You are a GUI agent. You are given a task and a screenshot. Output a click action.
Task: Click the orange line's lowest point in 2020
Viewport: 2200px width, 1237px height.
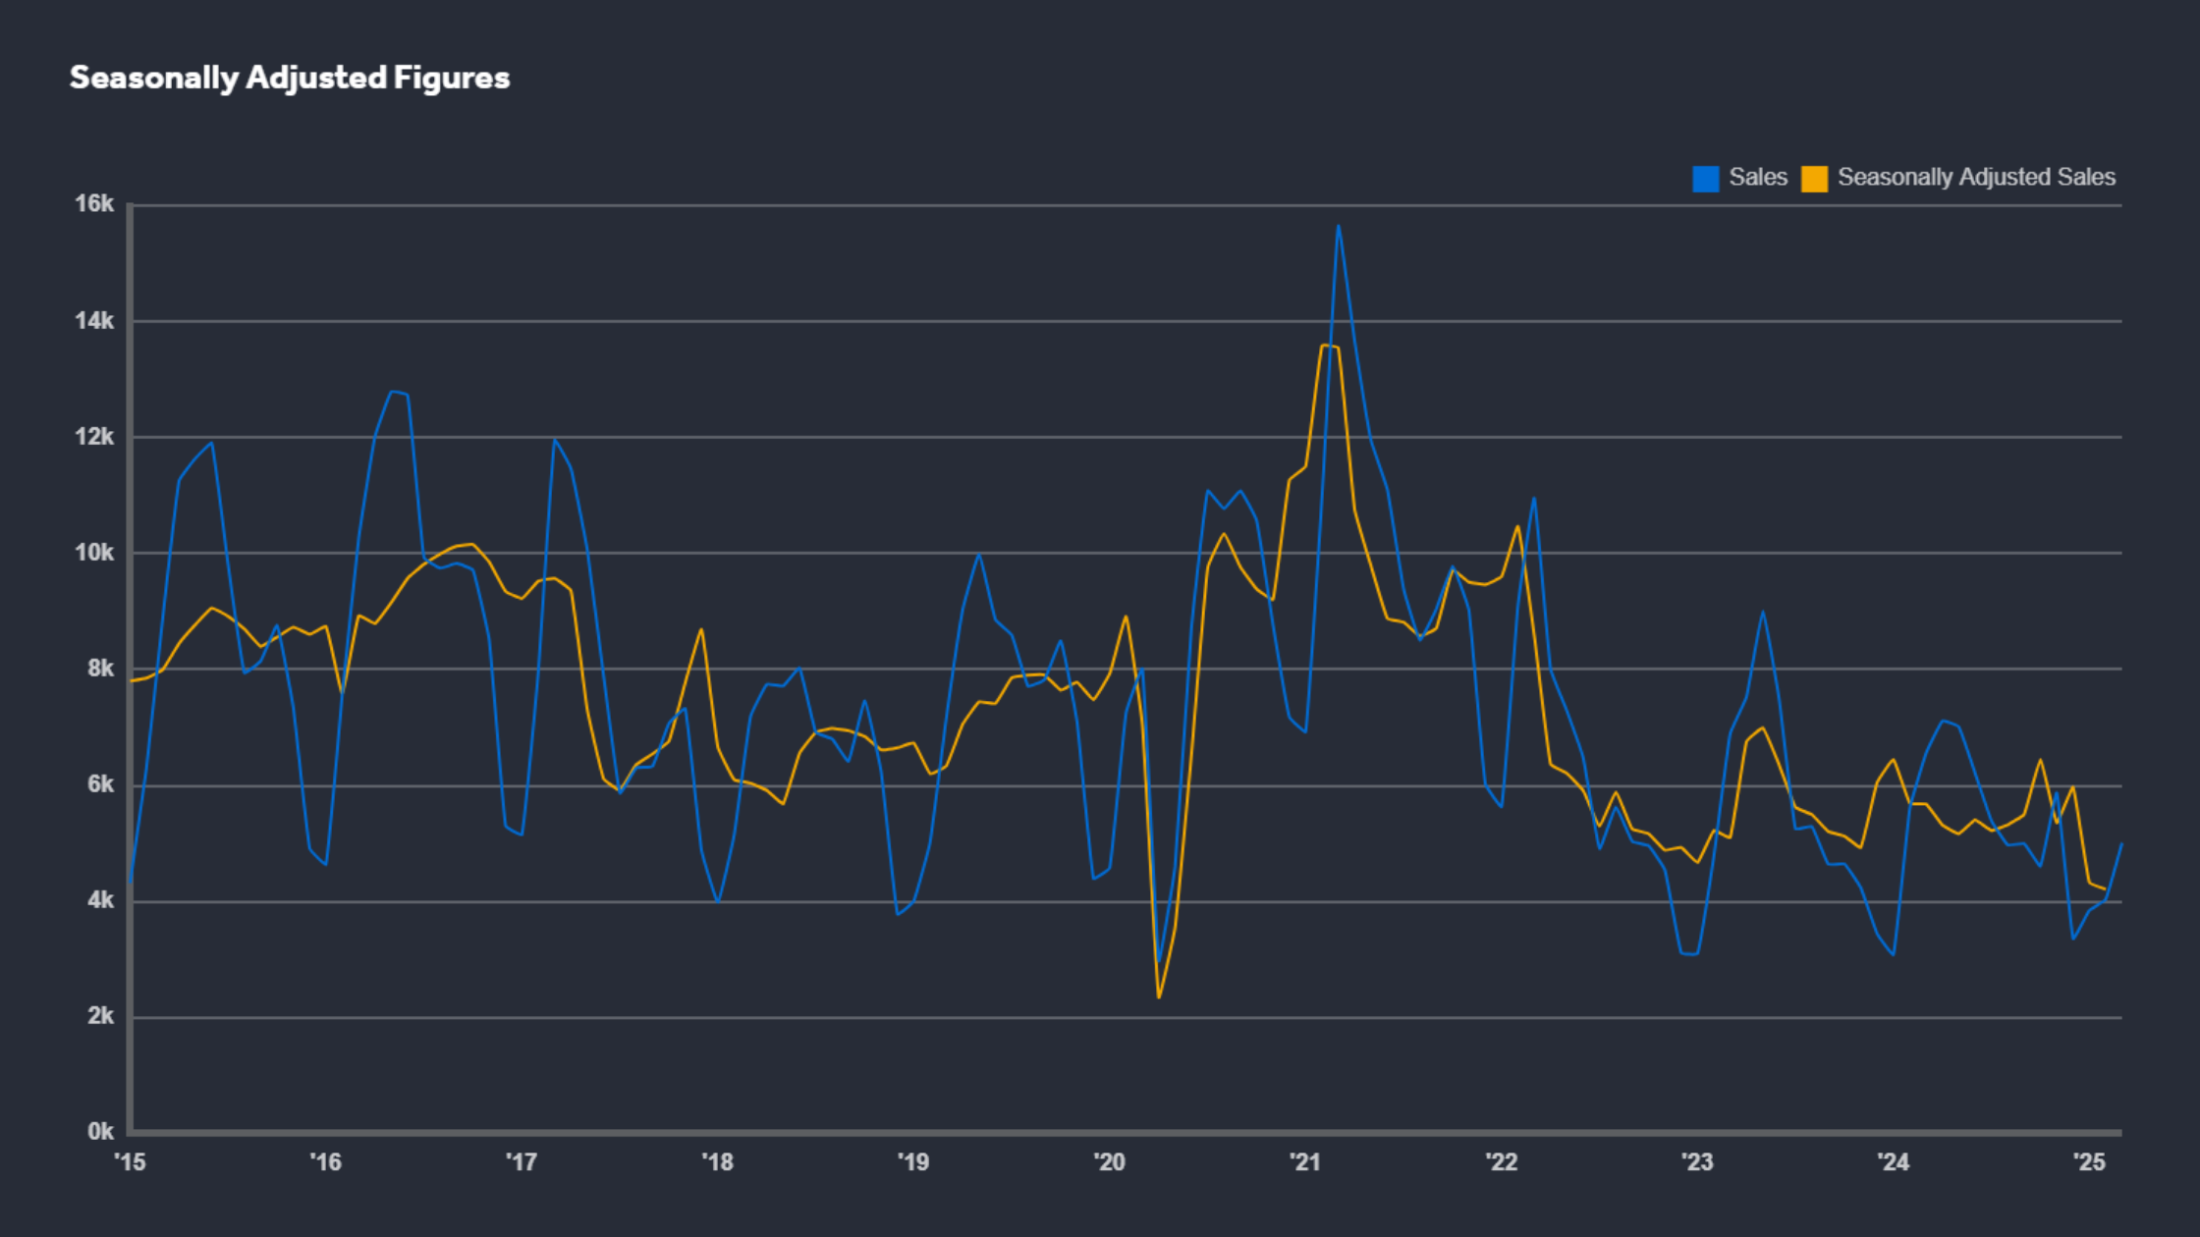point(1158,997)
